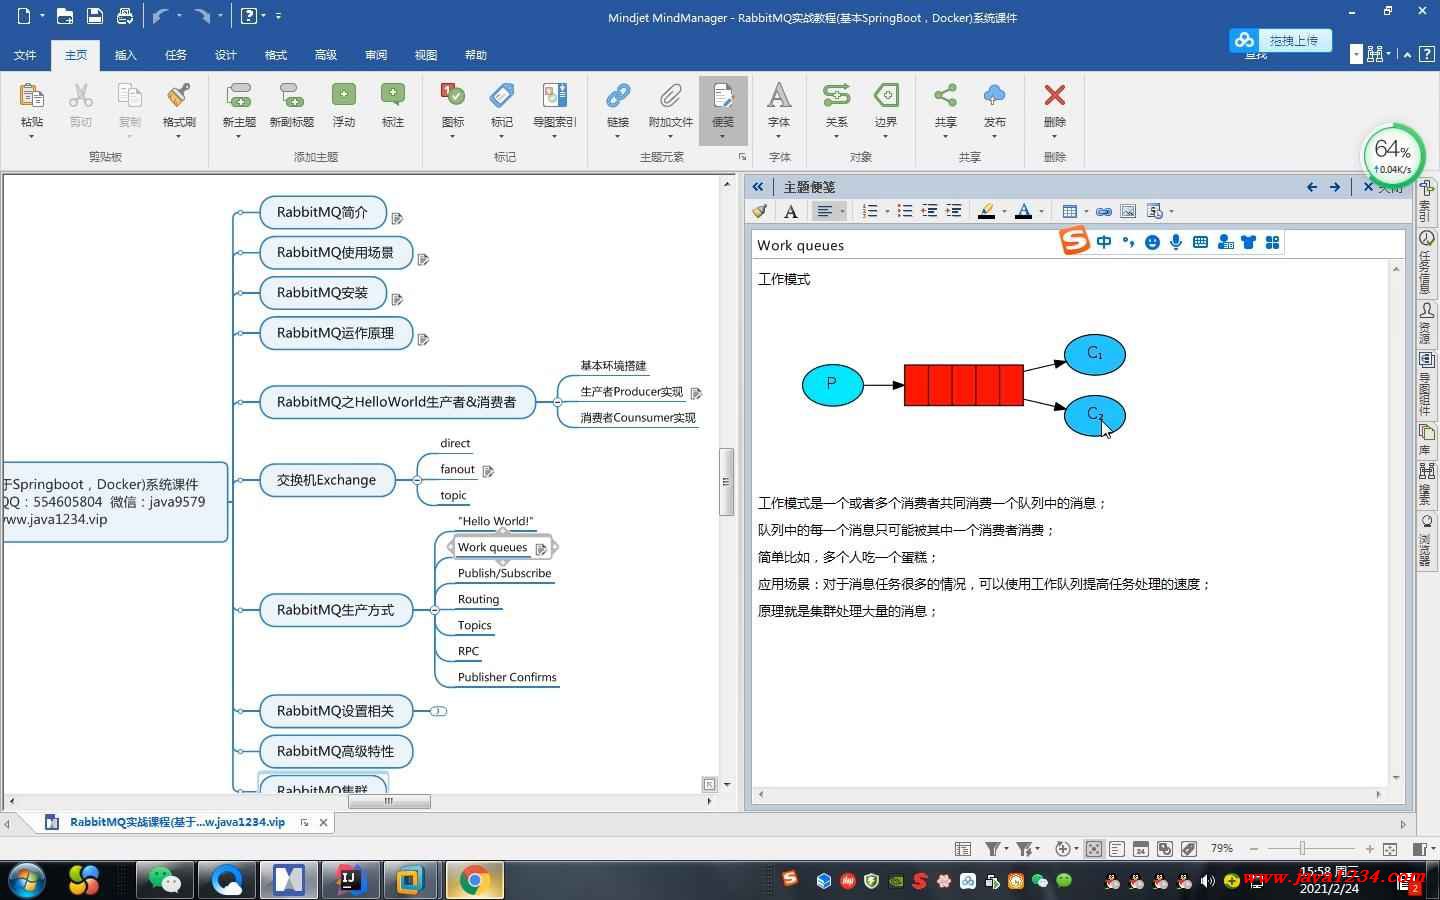Decrease indent in notes toolbar
Viewport: 1440px width, 900px height.
(929, 211)
